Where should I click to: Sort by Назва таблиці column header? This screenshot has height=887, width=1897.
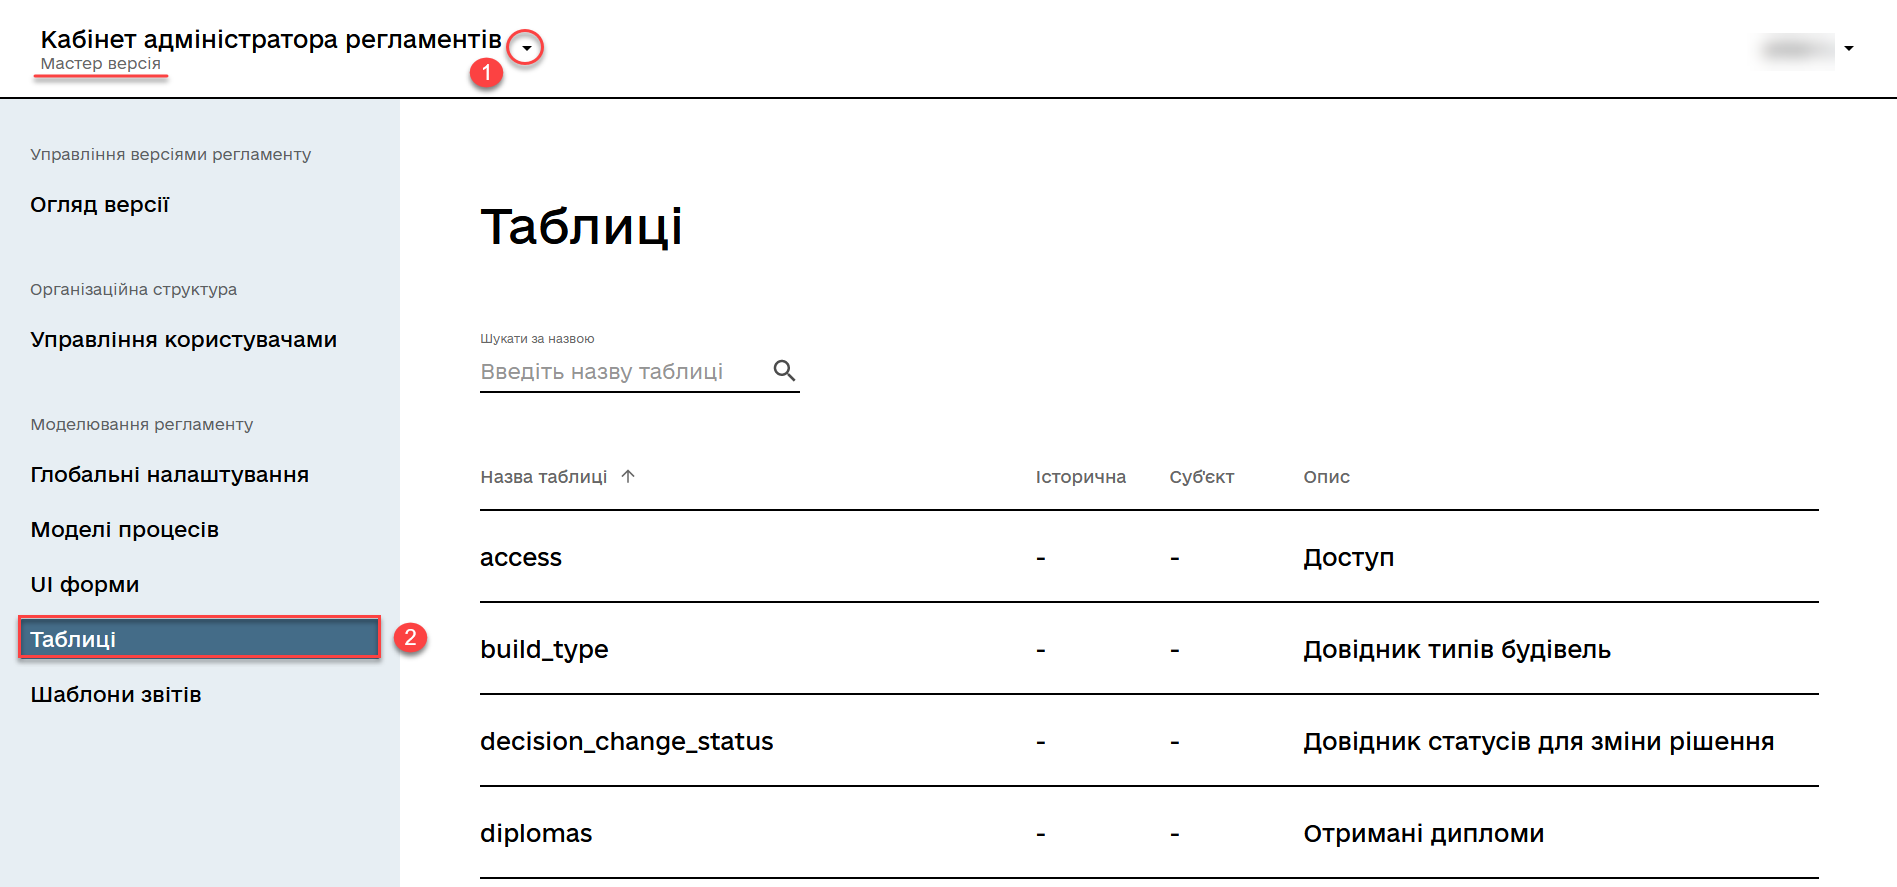coord(543,477)
